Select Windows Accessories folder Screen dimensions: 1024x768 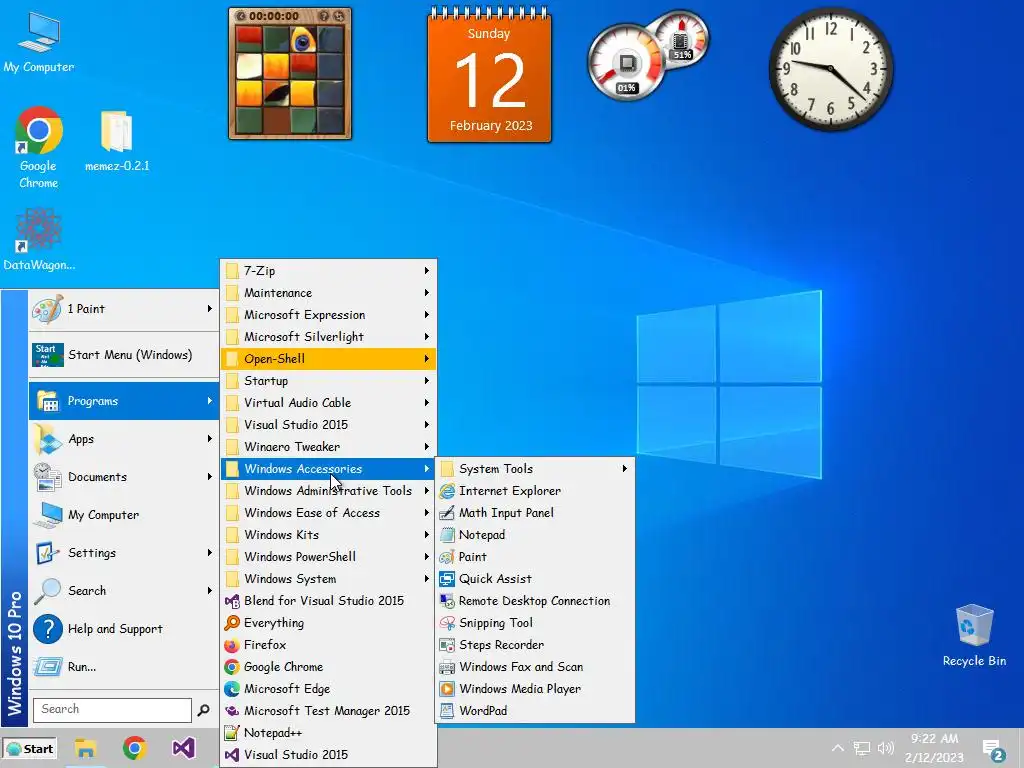(x=328, y=468)
